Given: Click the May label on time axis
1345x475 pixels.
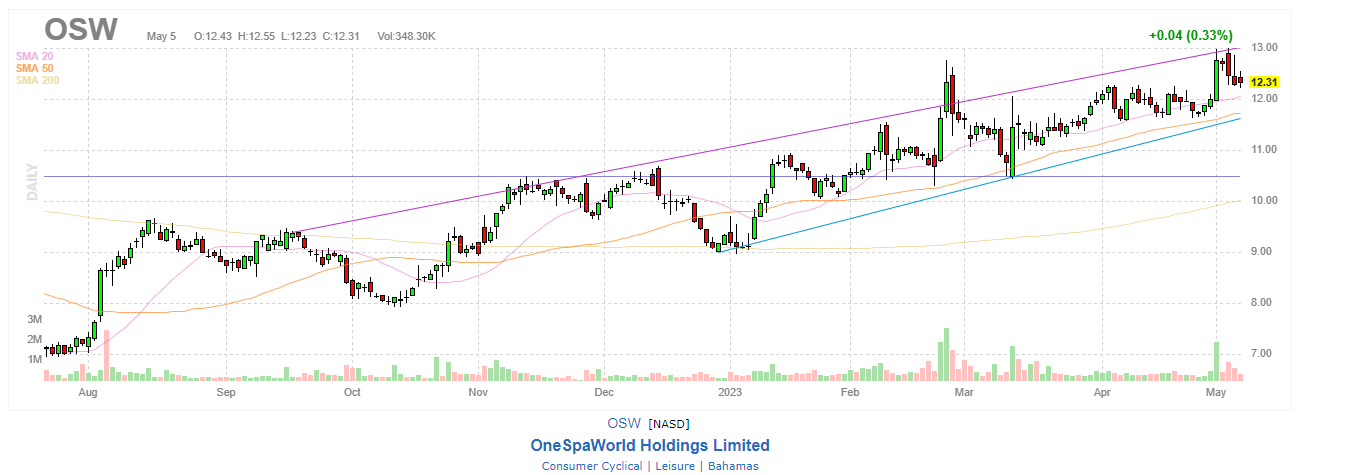Looking at the screenshot, I should click(x=1216, y=394).
